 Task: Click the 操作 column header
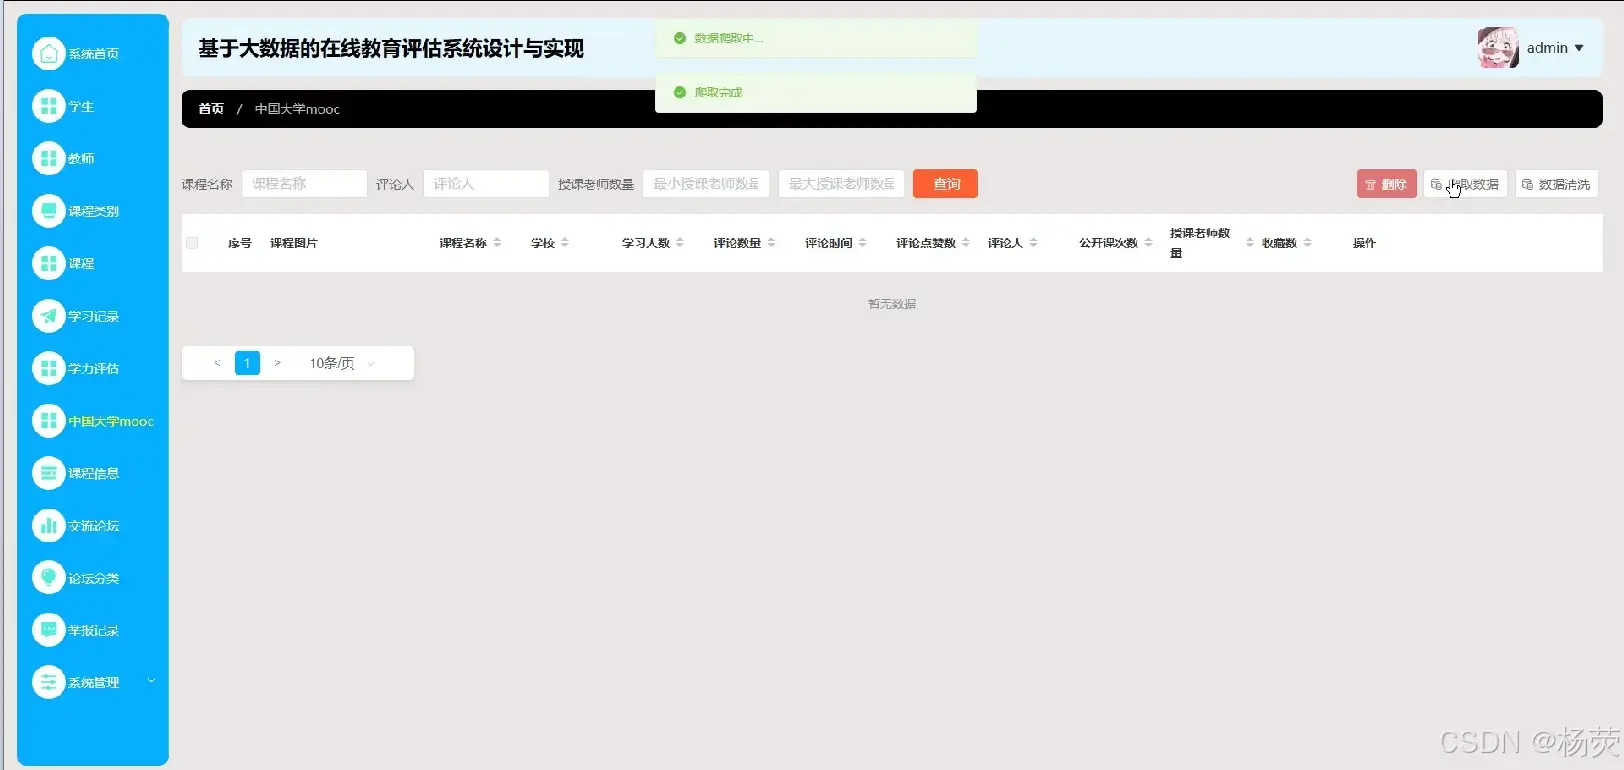[x=1364, y=243]
